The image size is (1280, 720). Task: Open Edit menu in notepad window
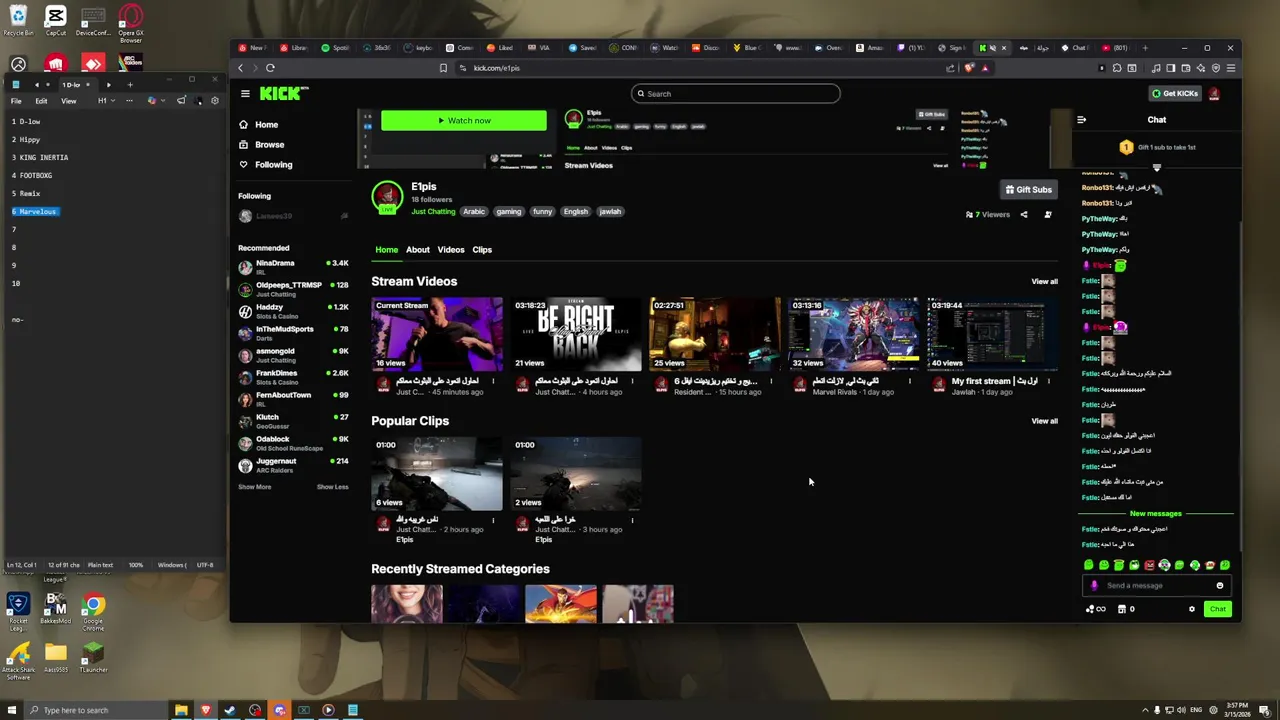[41, 101]
